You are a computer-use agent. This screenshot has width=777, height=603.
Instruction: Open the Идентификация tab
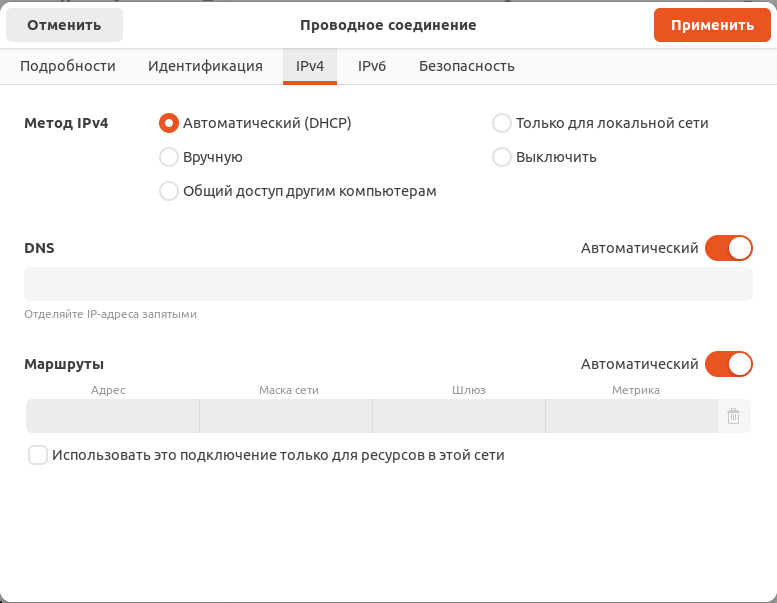click(205, 66)
